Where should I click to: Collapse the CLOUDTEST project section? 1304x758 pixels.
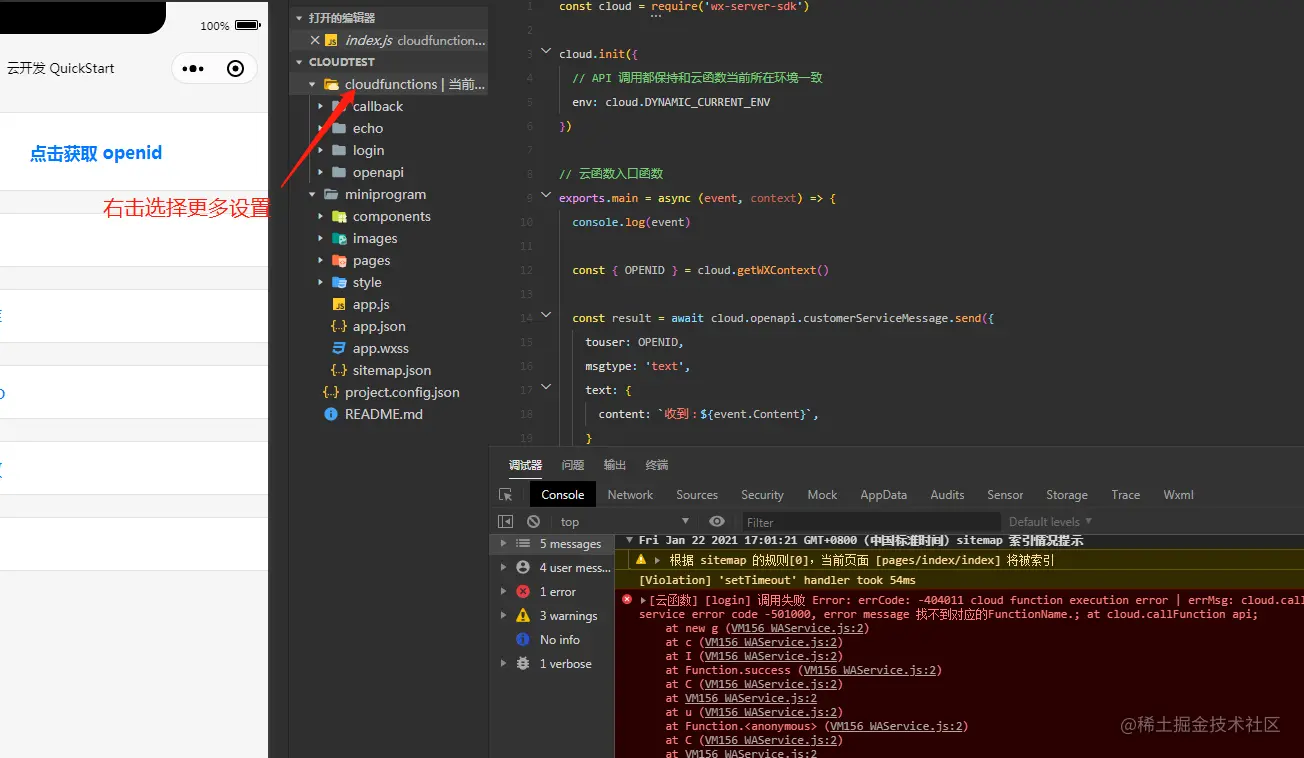pos(298,62)
